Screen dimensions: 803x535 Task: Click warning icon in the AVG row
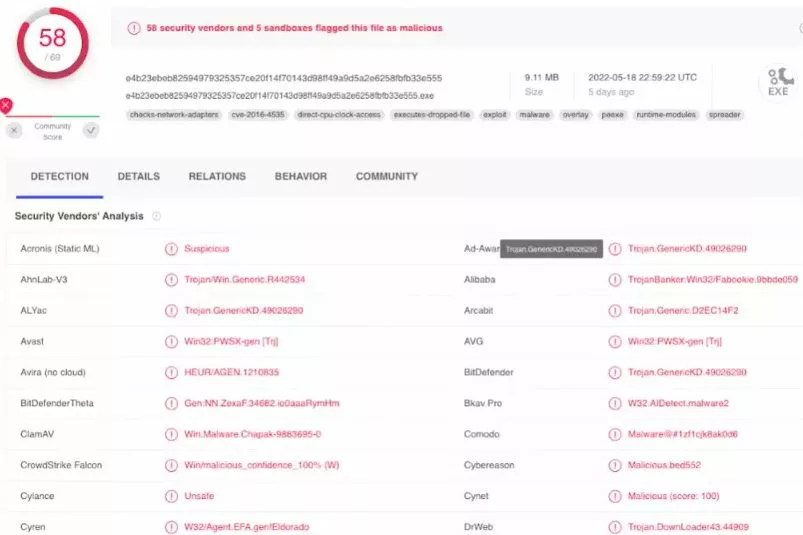tap(615, 341)
